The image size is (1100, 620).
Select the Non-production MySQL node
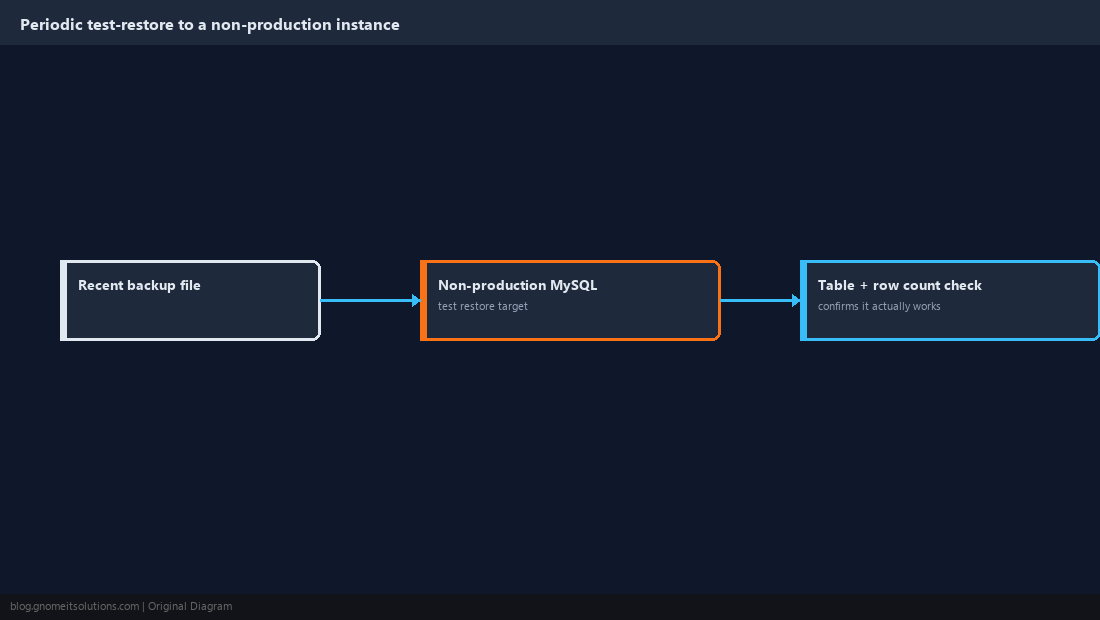570,300
